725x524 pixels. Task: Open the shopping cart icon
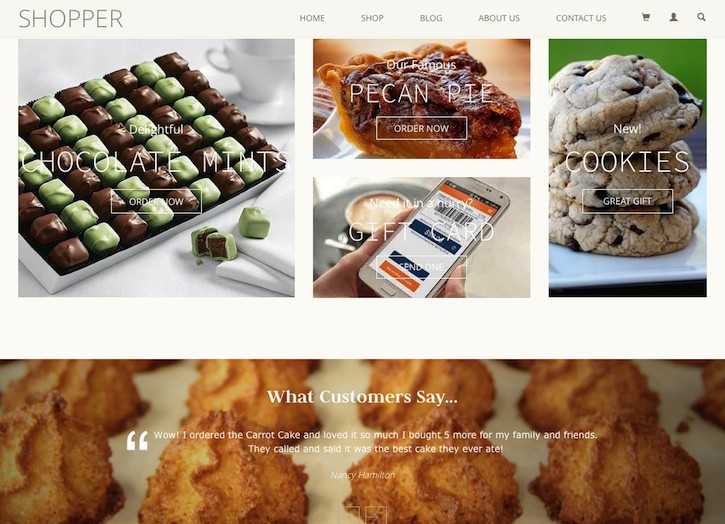[x=646, y=18]
